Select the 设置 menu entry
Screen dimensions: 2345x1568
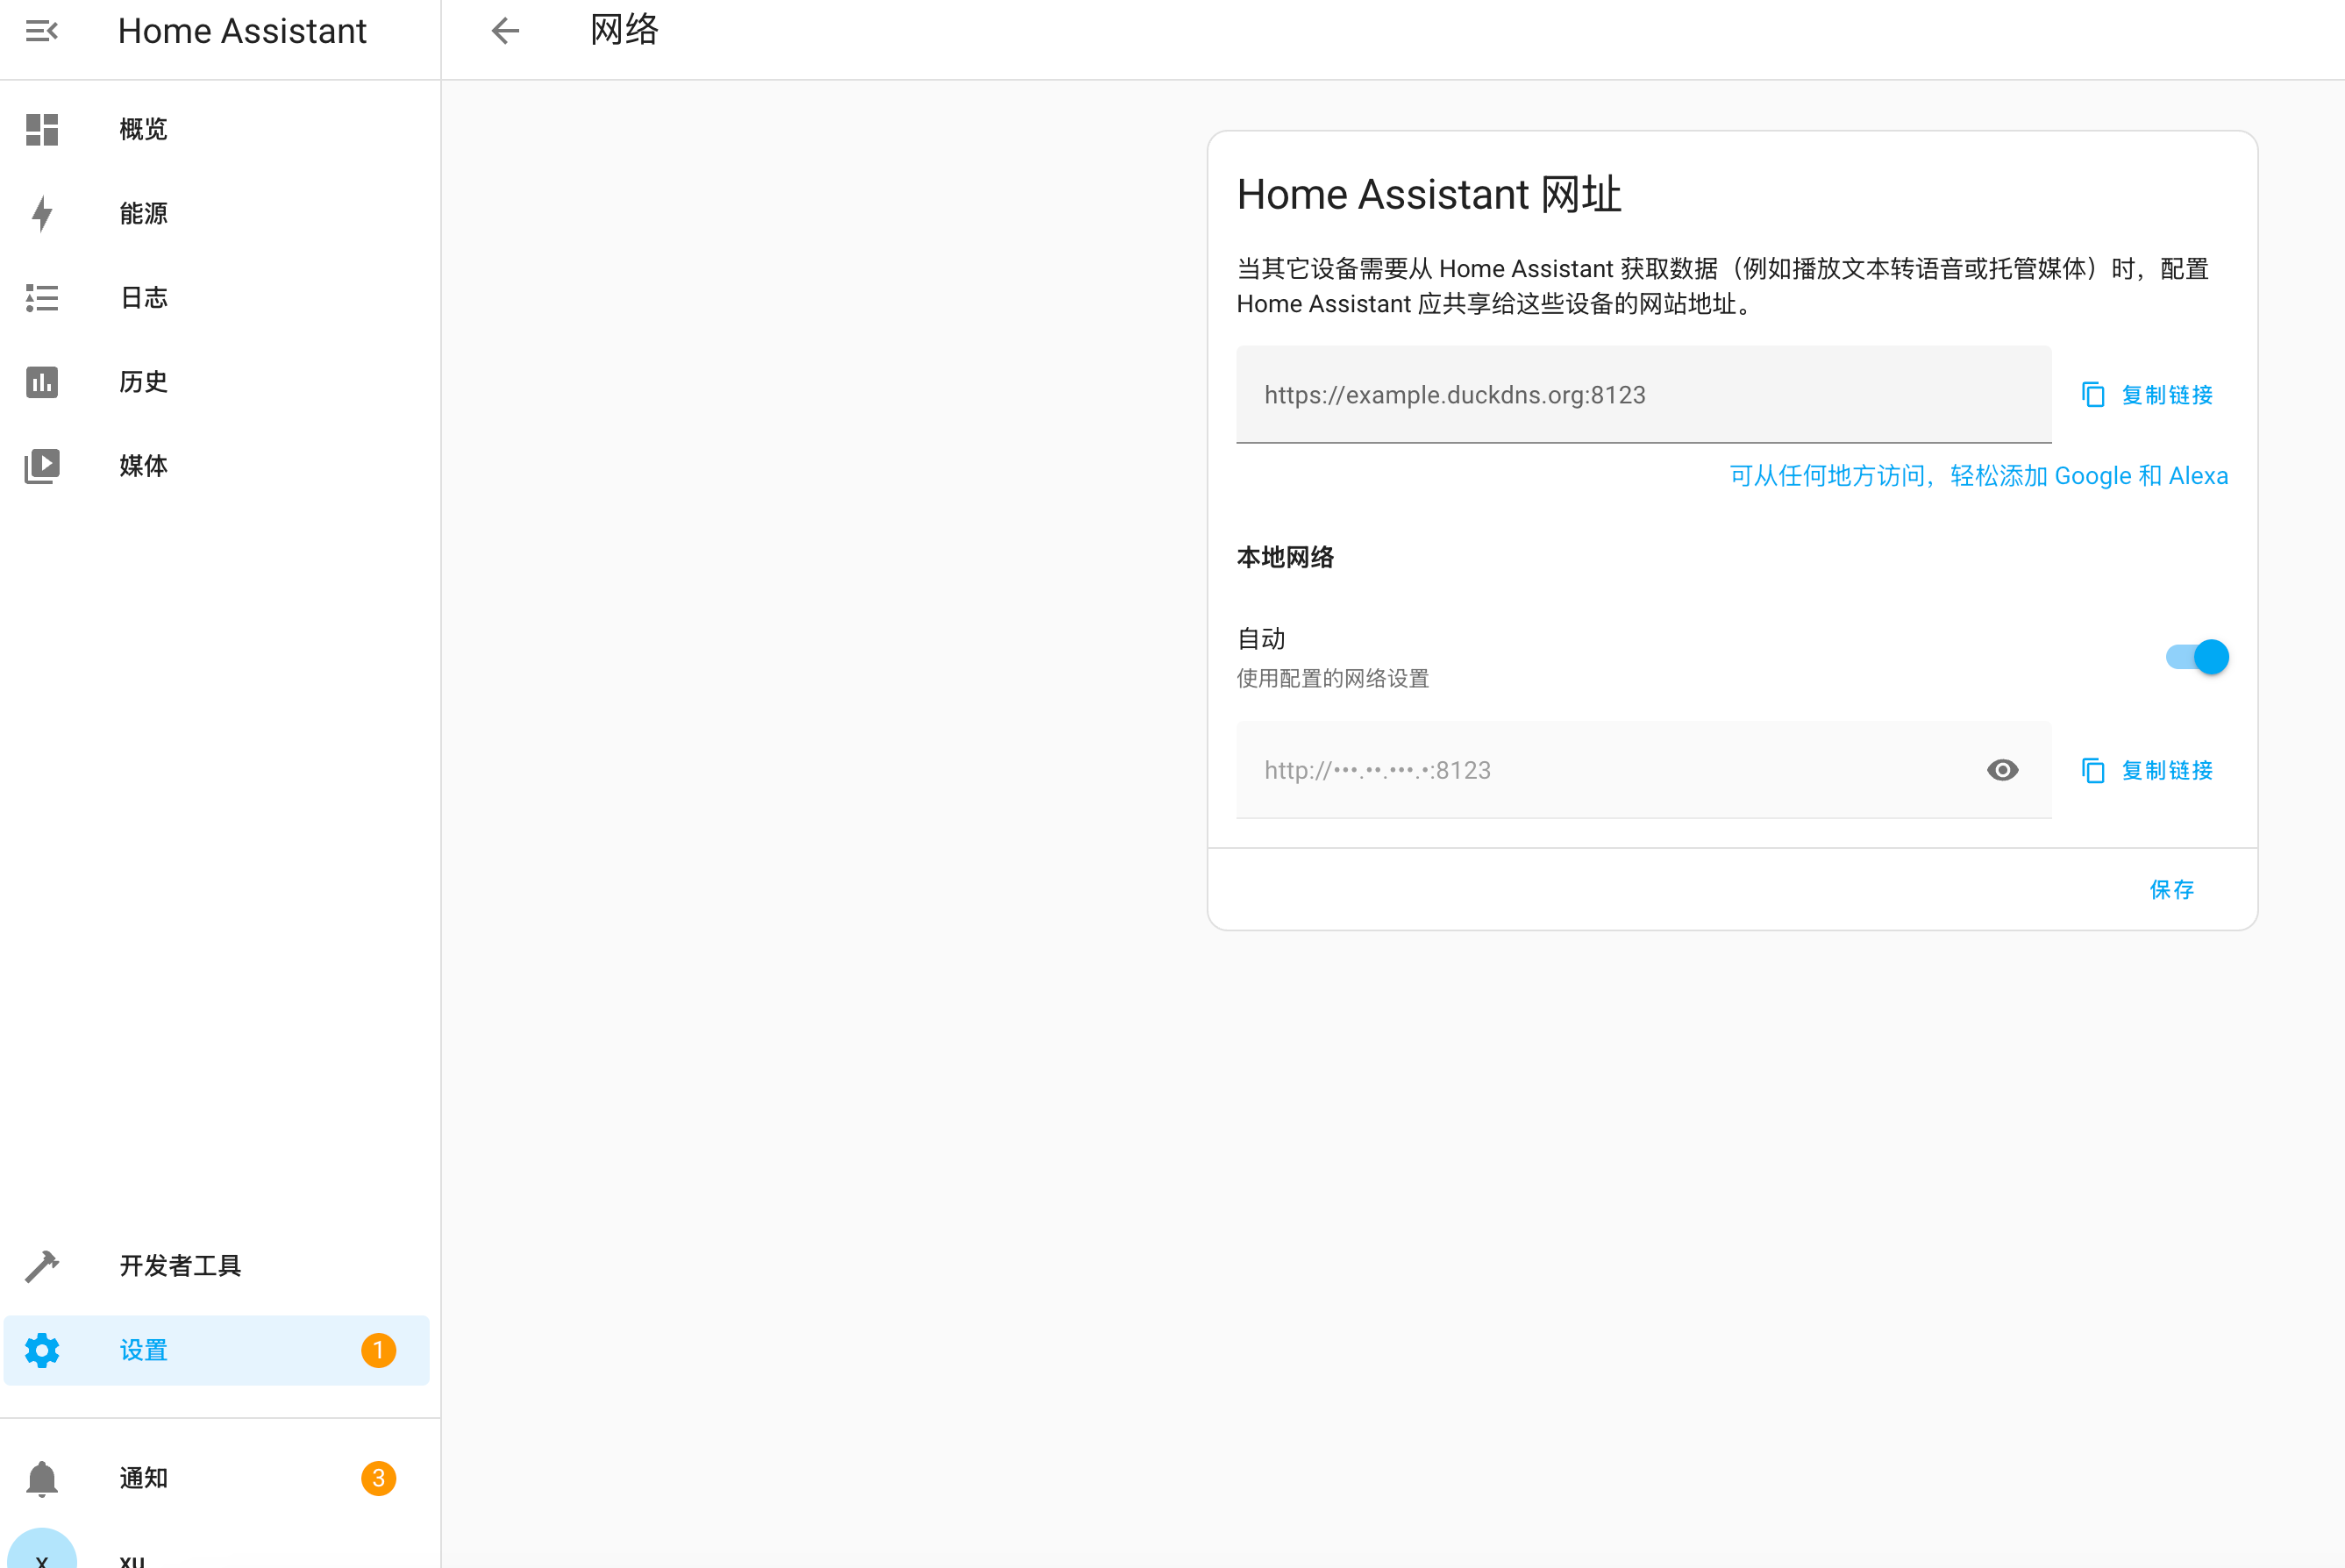(x=143, y=1350)
